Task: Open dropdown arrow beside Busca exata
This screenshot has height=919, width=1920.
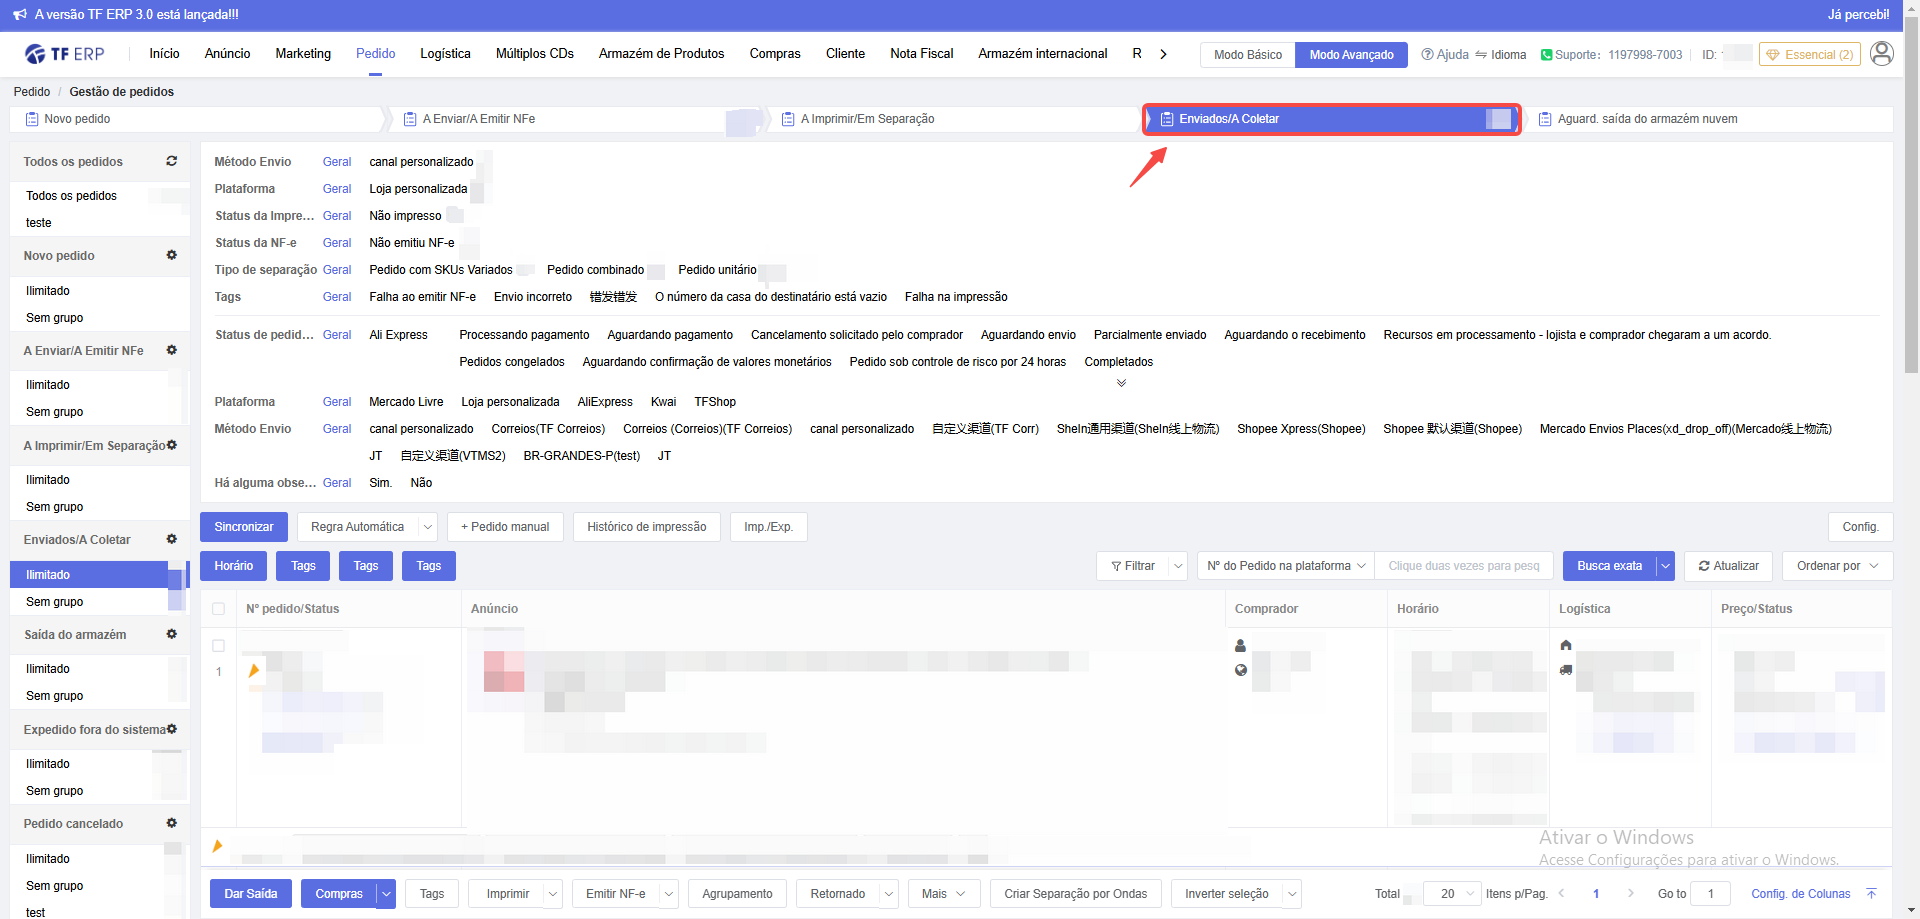Action: (x=1665, y=566)
